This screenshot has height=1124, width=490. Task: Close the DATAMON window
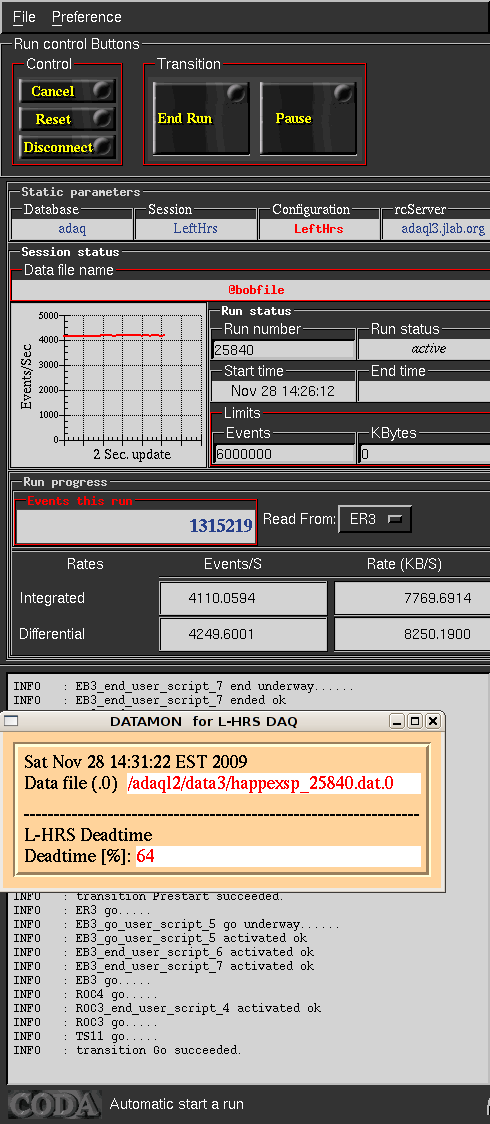click(432, 721)
